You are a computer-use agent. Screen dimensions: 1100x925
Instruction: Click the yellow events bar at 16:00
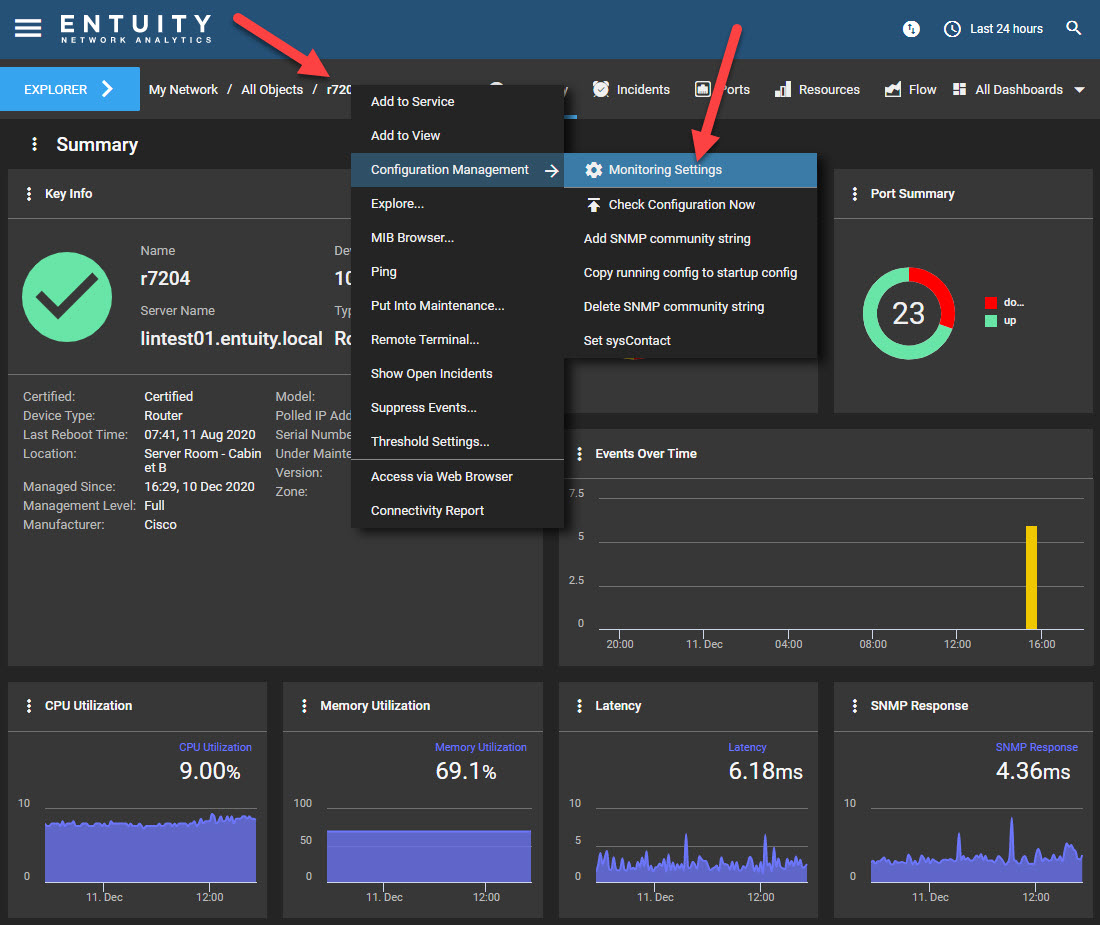coord(1031,577)
